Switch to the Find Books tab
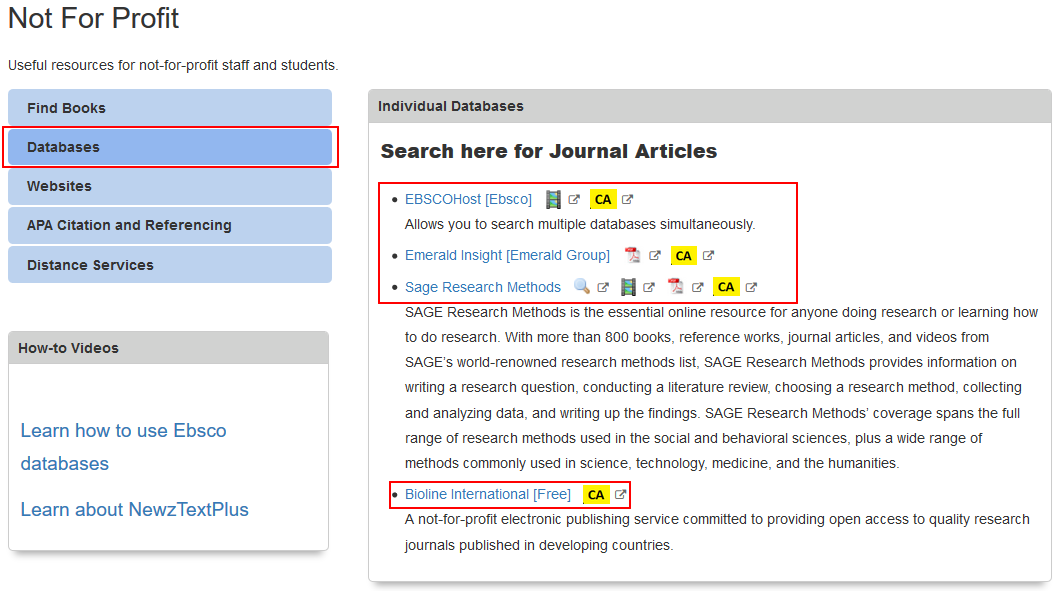 170,108
